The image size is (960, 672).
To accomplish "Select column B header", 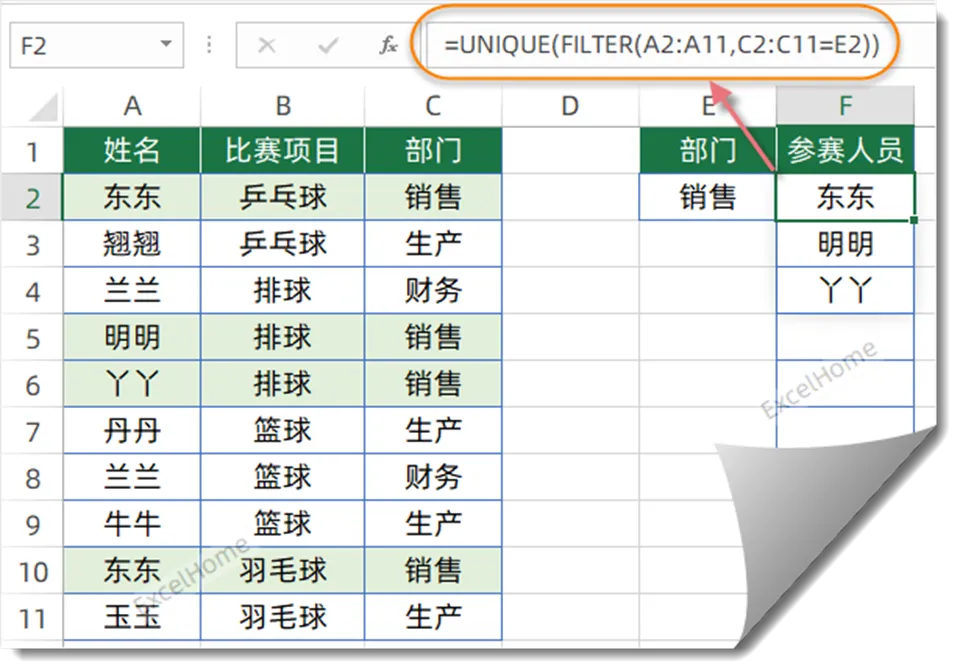I will pyautogui.click(x=282, y=106).
